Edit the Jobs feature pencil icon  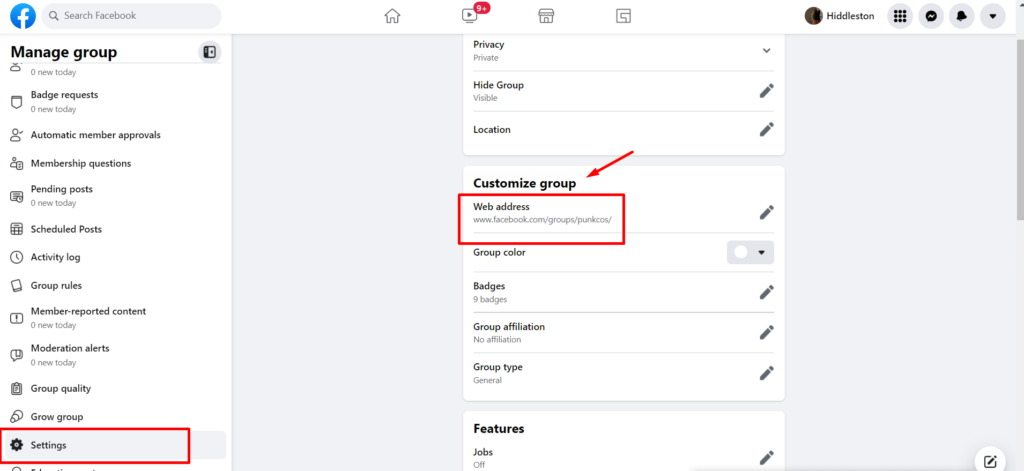767,458
